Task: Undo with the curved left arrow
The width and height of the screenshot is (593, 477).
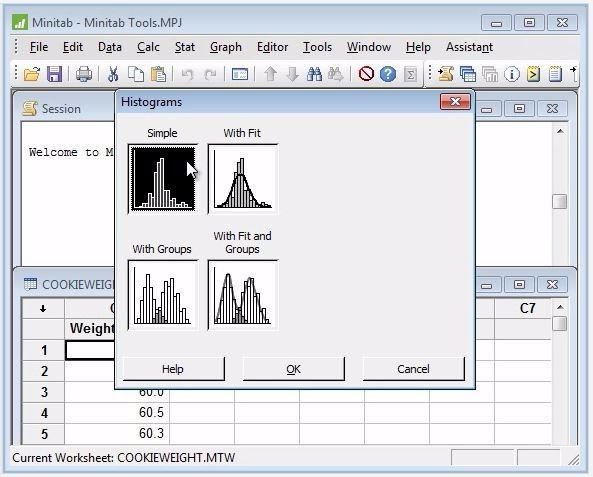Action: pos(187,74)
